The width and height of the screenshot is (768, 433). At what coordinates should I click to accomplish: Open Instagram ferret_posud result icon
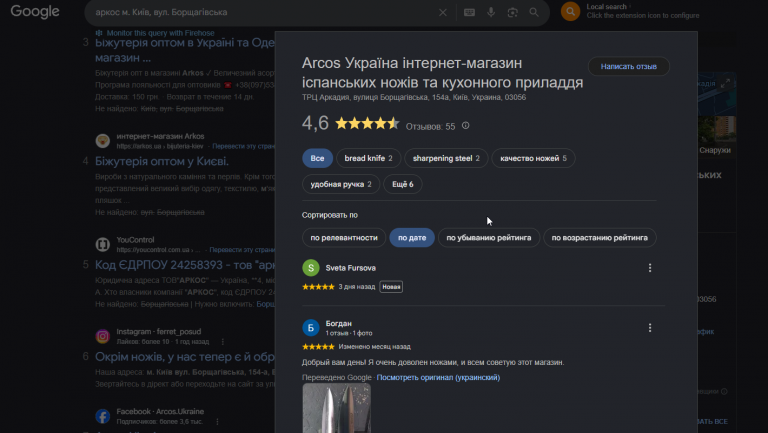coord(102,336)
